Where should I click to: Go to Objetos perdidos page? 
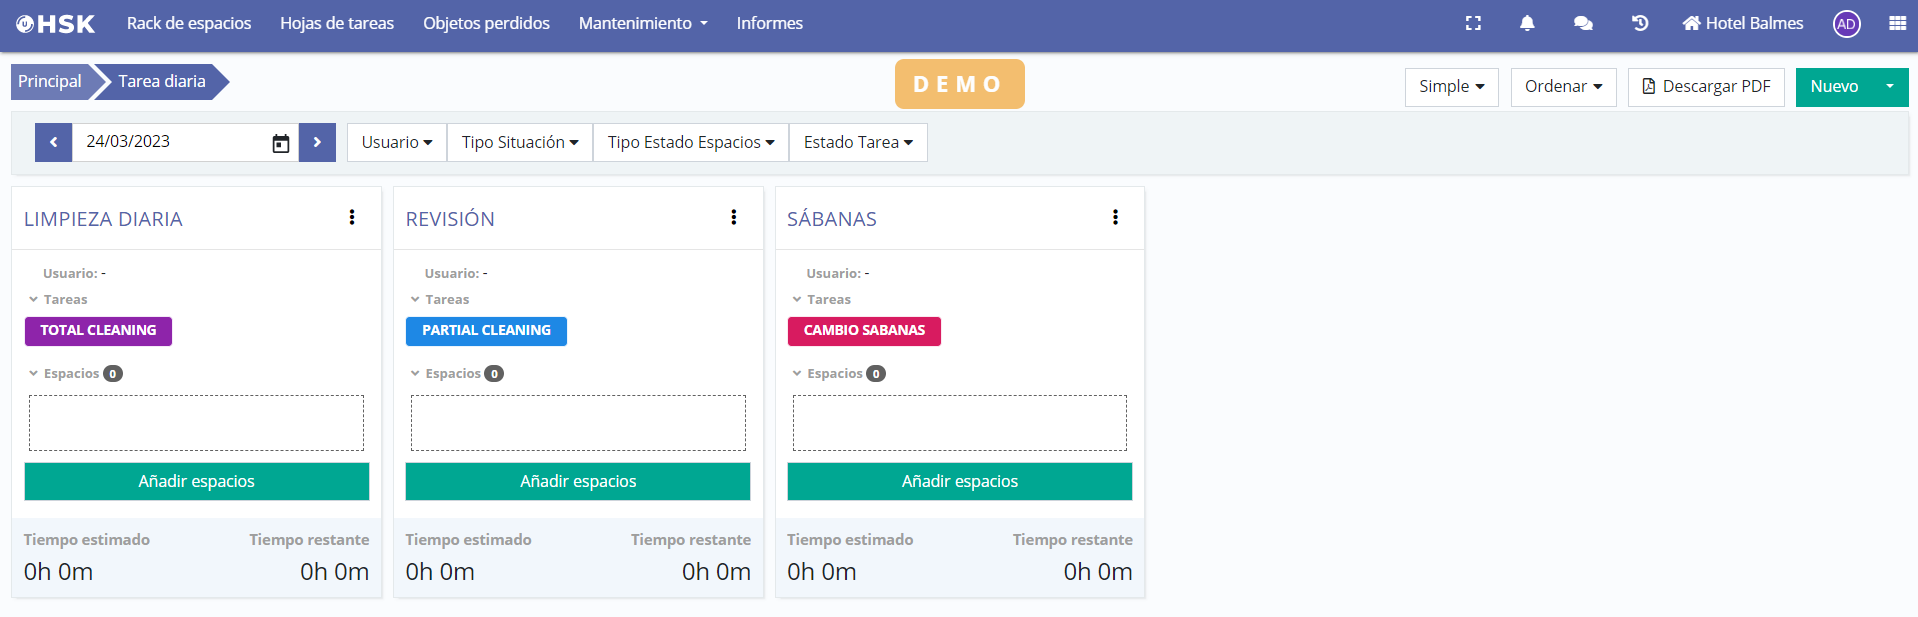486,23
